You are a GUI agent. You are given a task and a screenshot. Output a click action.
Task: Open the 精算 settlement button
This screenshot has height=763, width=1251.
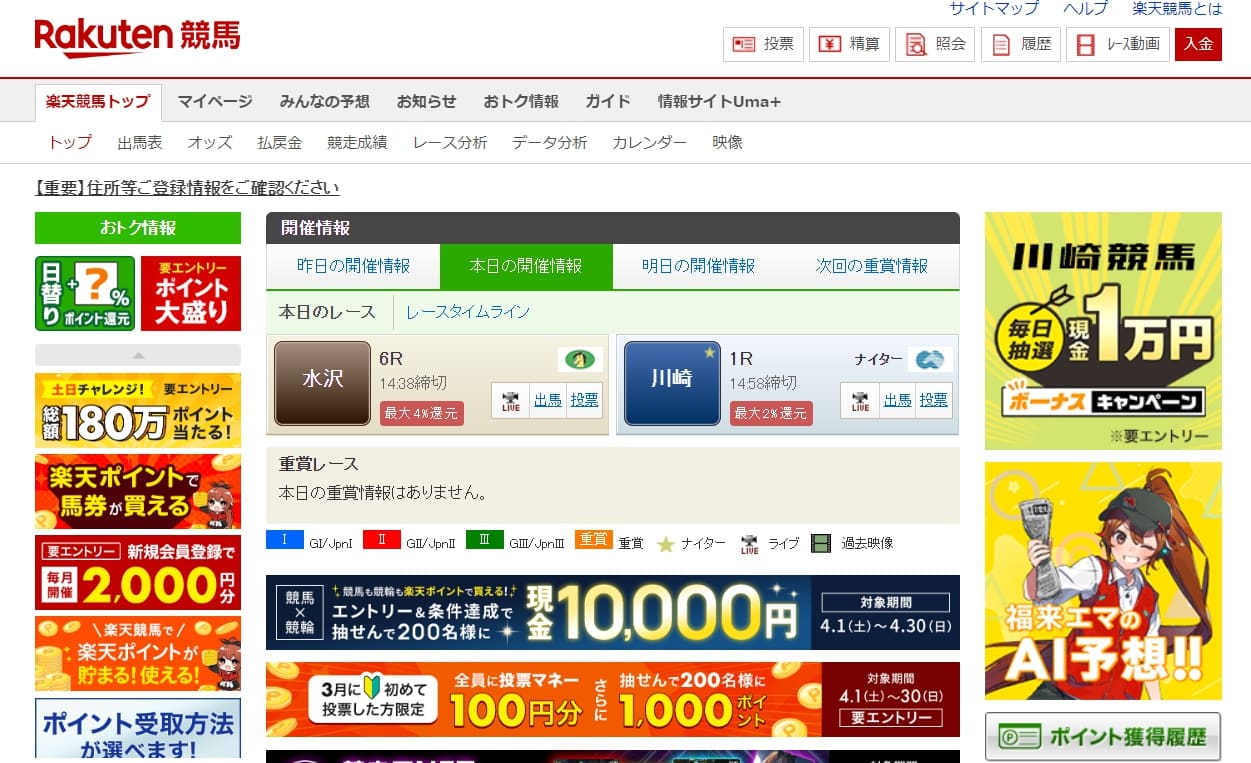tap(849, 44)
